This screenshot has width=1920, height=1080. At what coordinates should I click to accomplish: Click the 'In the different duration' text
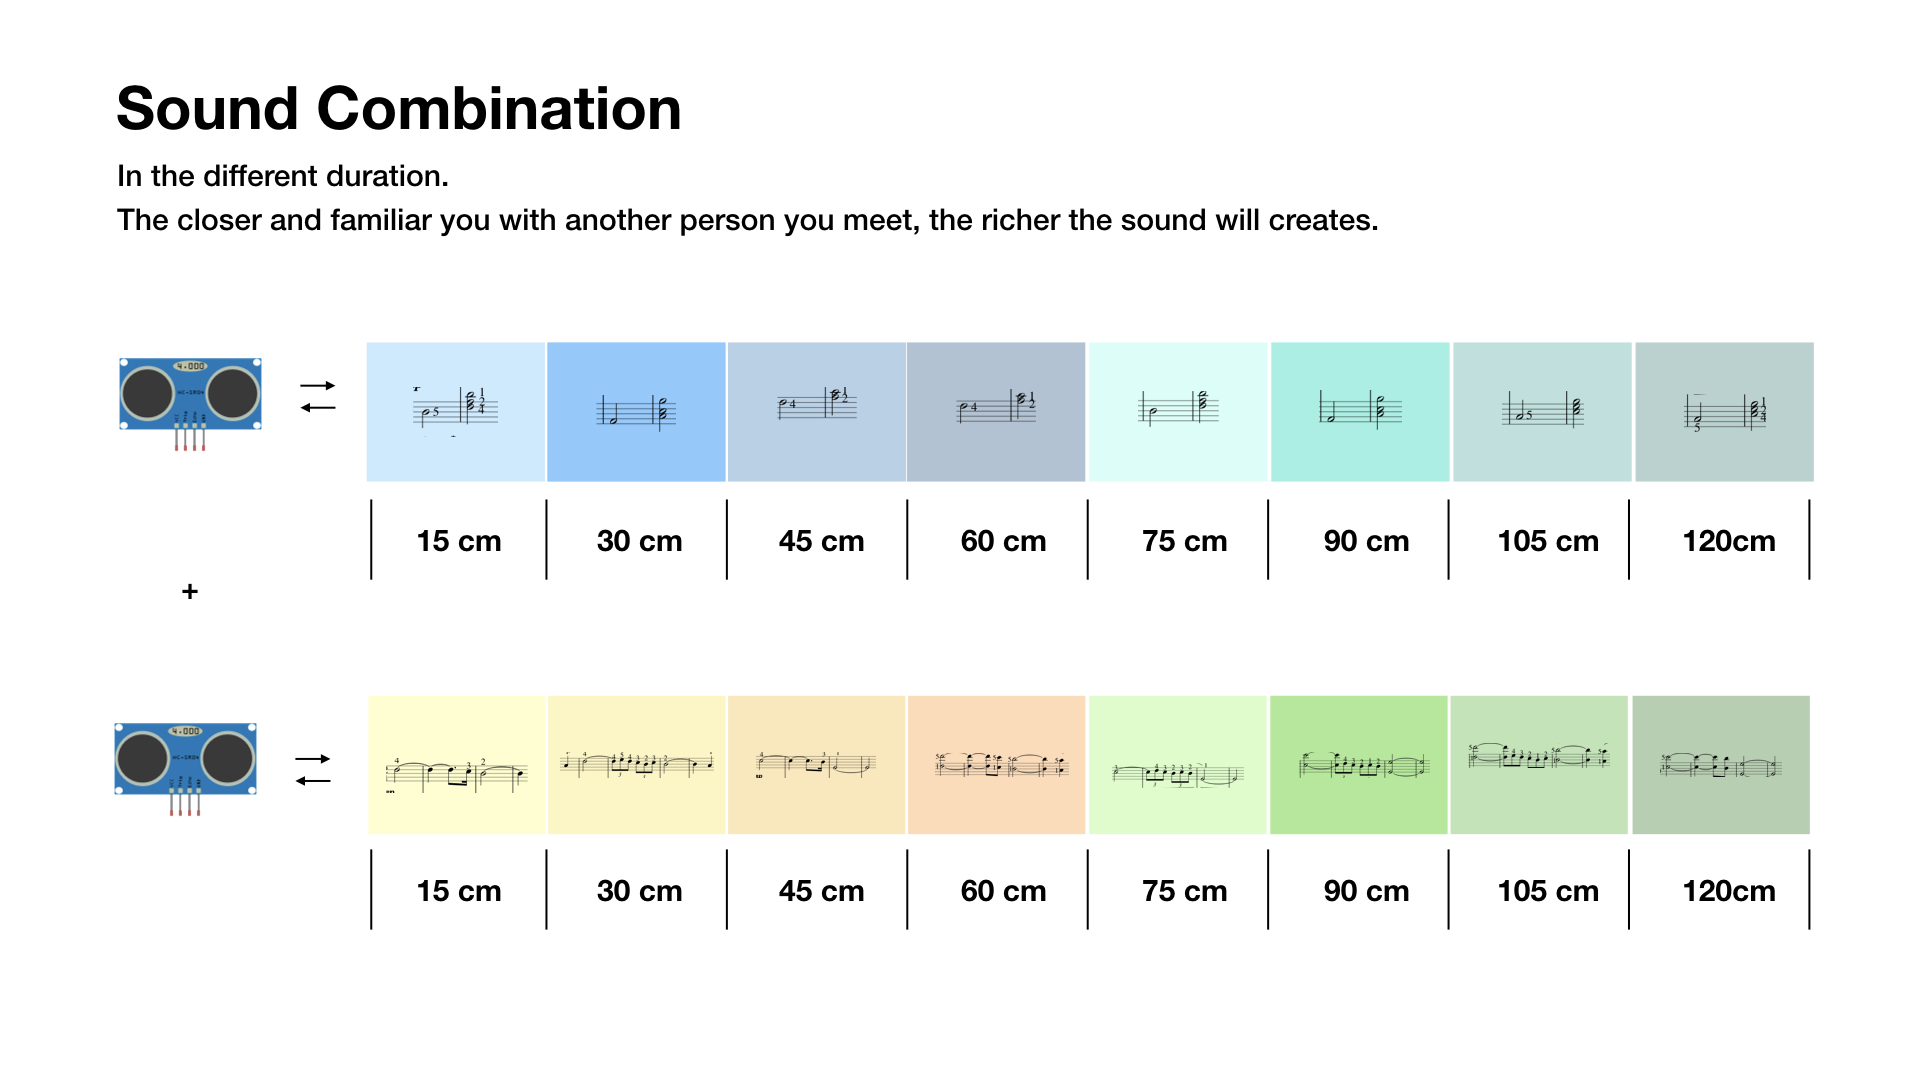click(283, 176)
